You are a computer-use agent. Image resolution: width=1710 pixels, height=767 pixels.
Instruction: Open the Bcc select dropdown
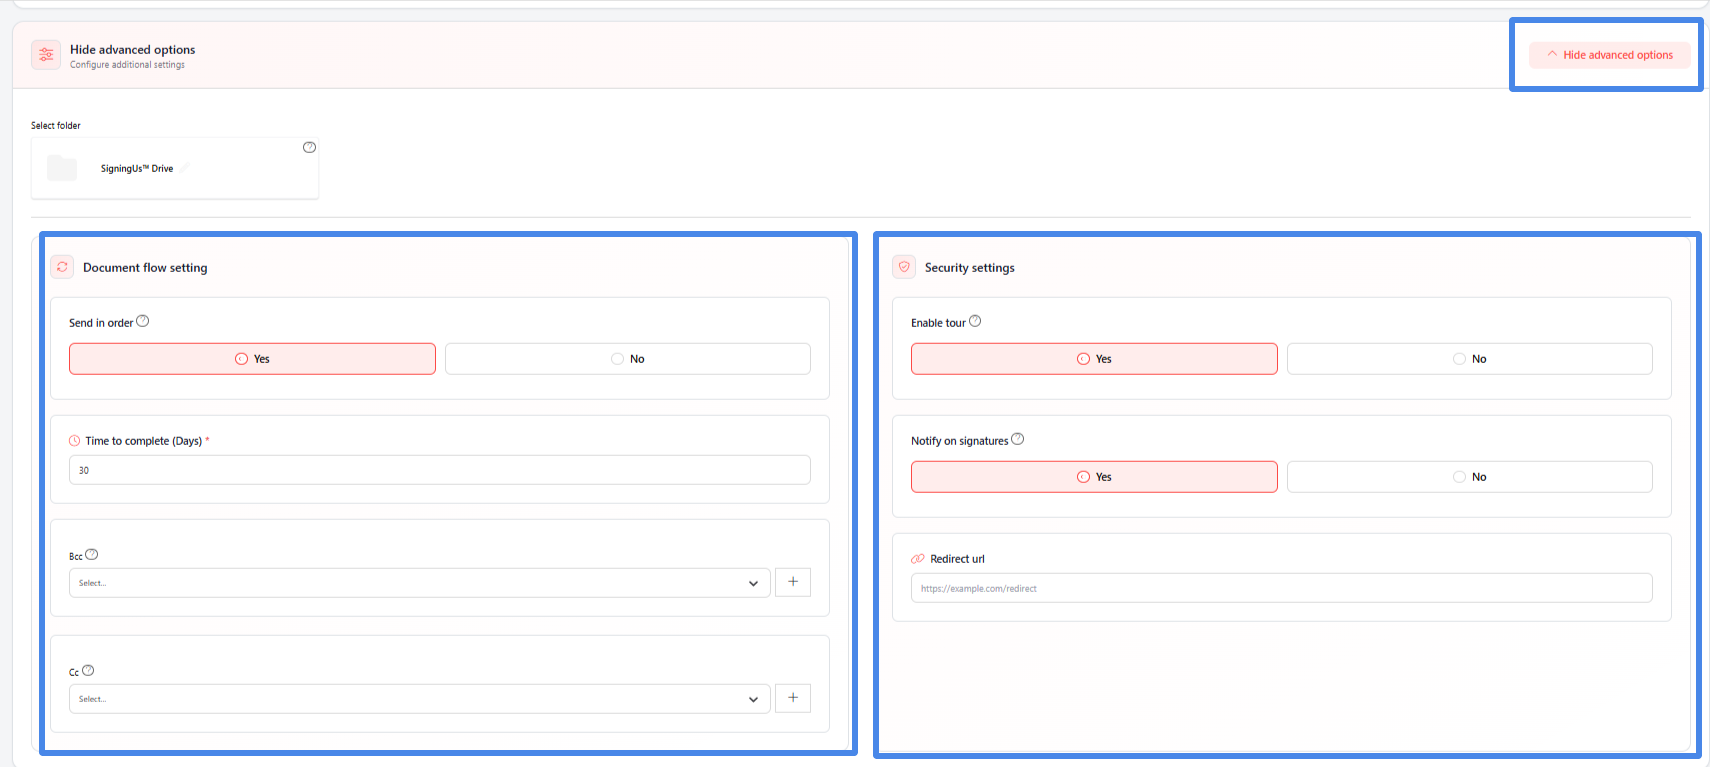tap(420, 583)
